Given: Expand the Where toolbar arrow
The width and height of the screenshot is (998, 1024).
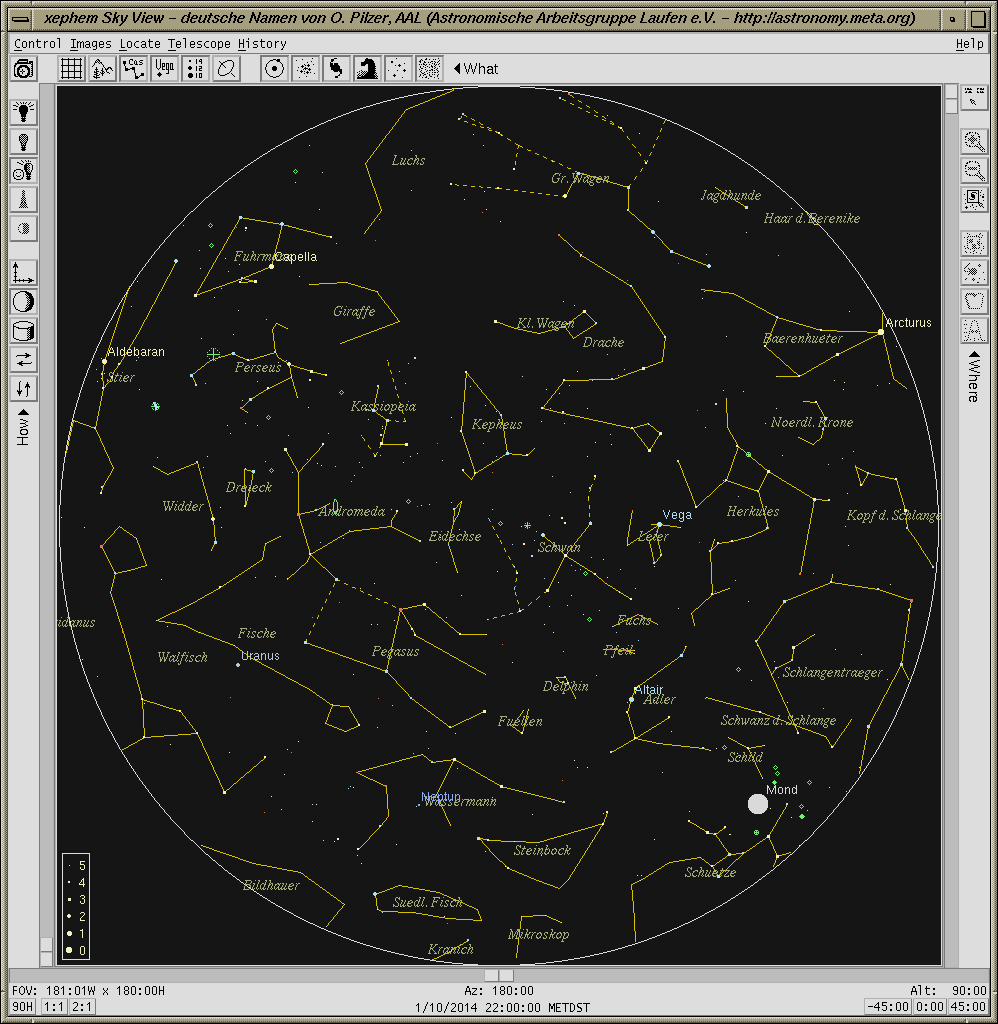Looking at the screenshot, I should (x=974, y=355).
